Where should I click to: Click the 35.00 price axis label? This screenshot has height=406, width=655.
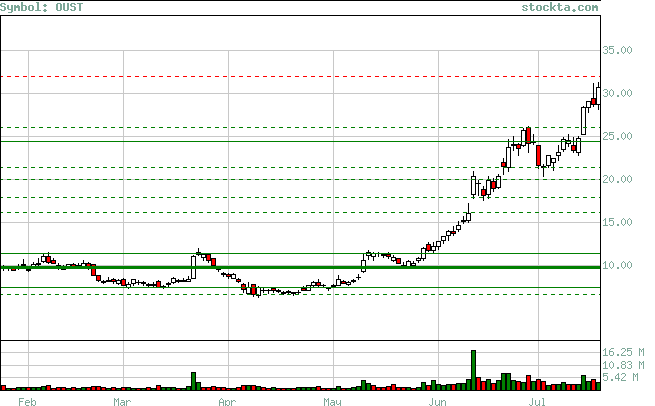click(x=617, y=50)
